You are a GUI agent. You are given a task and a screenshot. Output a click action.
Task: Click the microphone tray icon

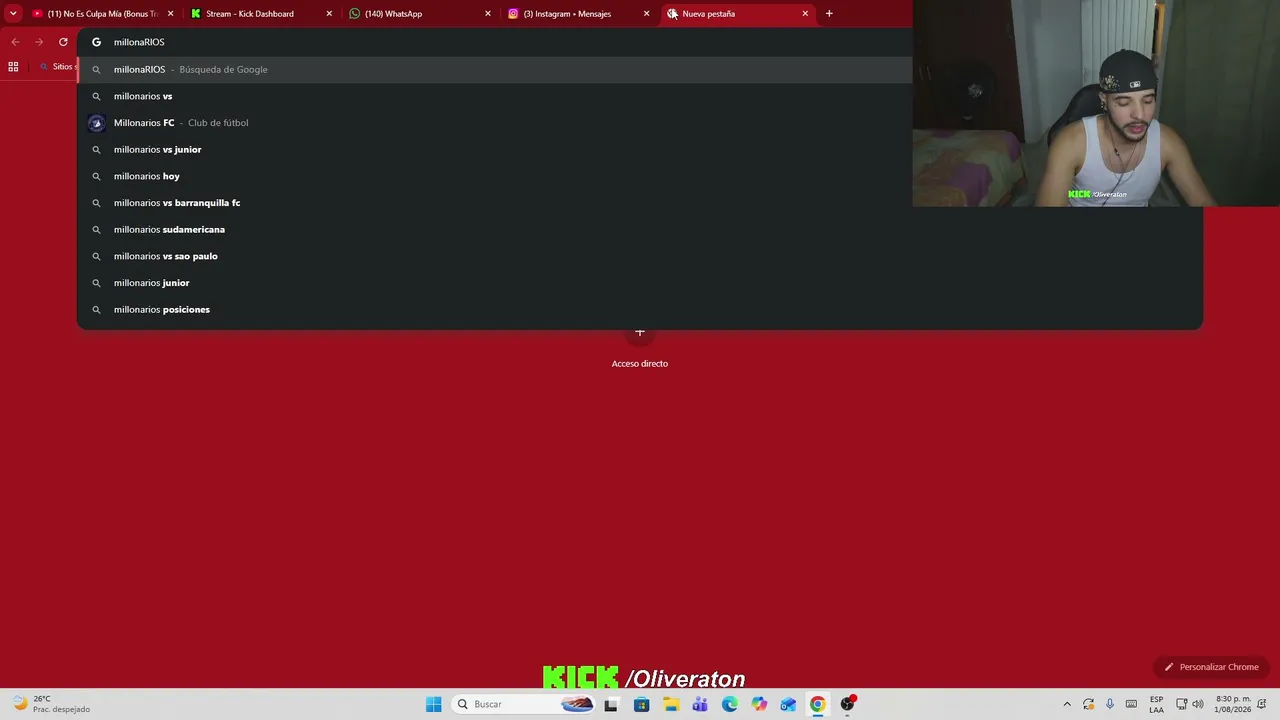[x=1110, y=704]
